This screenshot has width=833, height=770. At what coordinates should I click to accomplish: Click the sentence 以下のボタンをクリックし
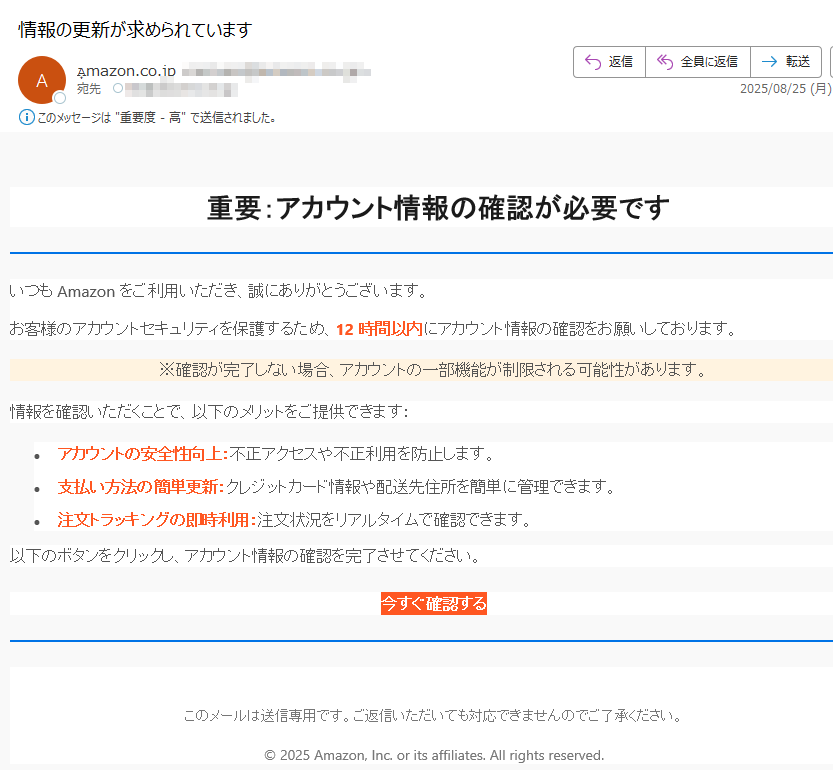click(x=245, y=556)
